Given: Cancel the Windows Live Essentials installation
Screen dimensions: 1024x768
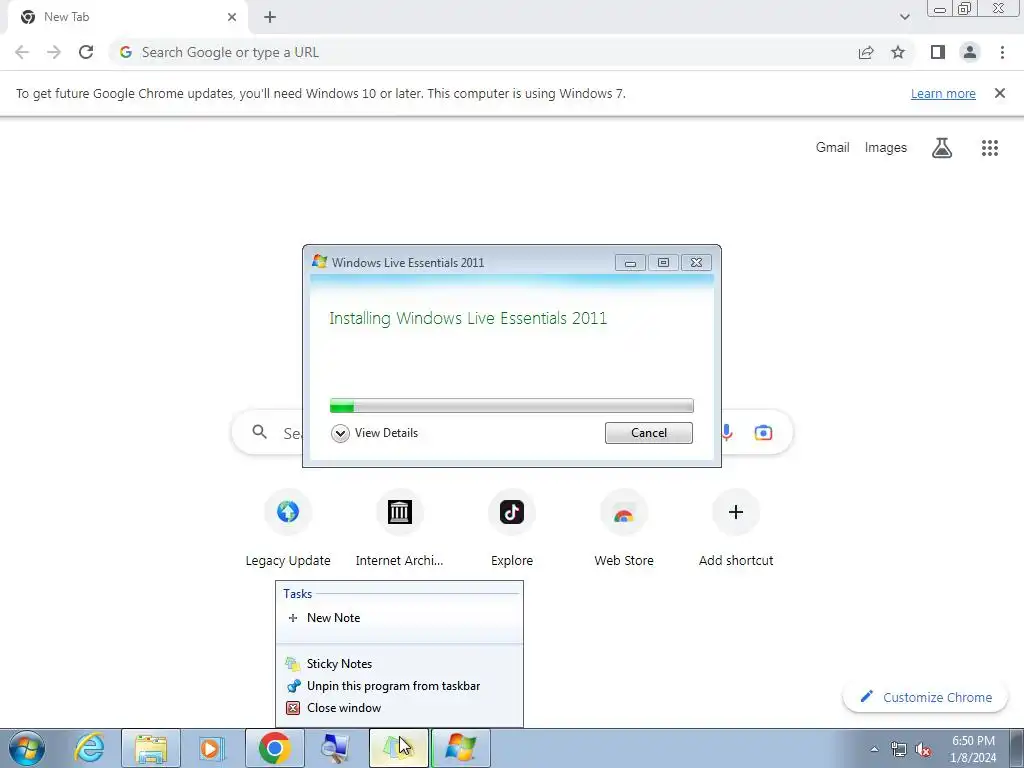Looking at the screenshot, I should click(648, 433).
